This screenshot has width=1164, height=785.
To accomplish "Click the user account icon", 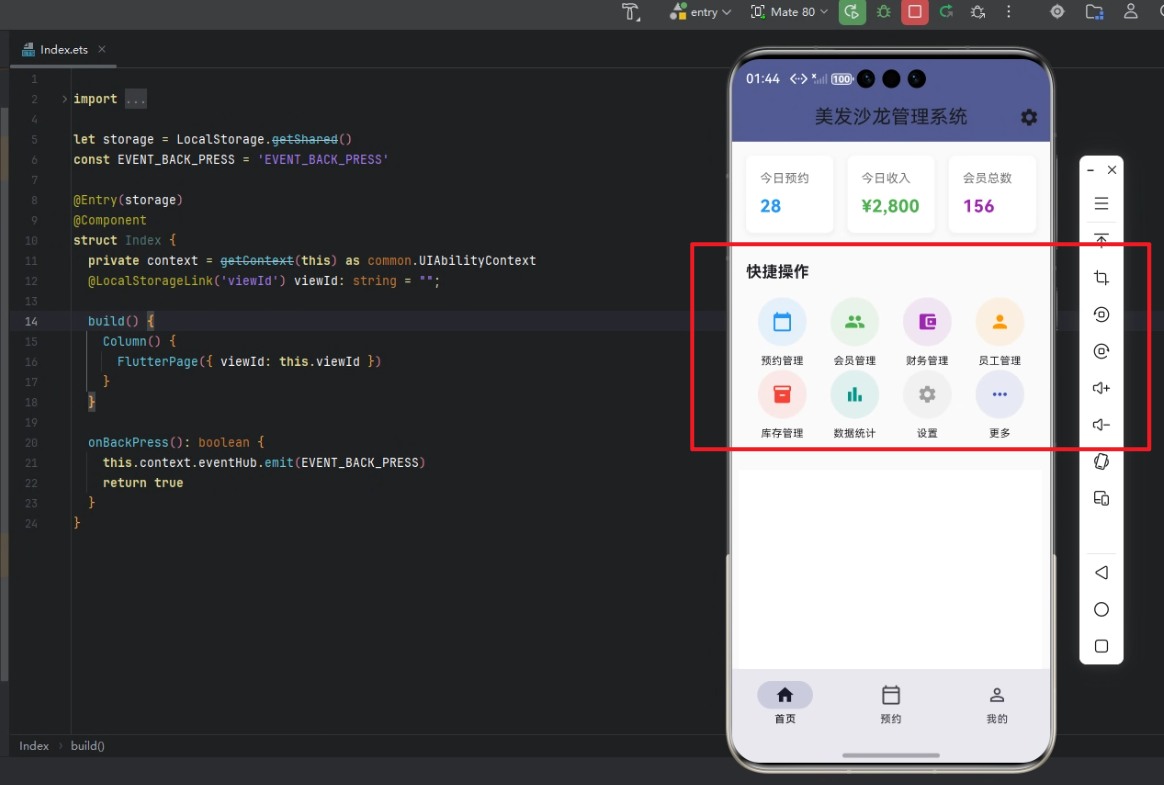I will click(1131, 12).
